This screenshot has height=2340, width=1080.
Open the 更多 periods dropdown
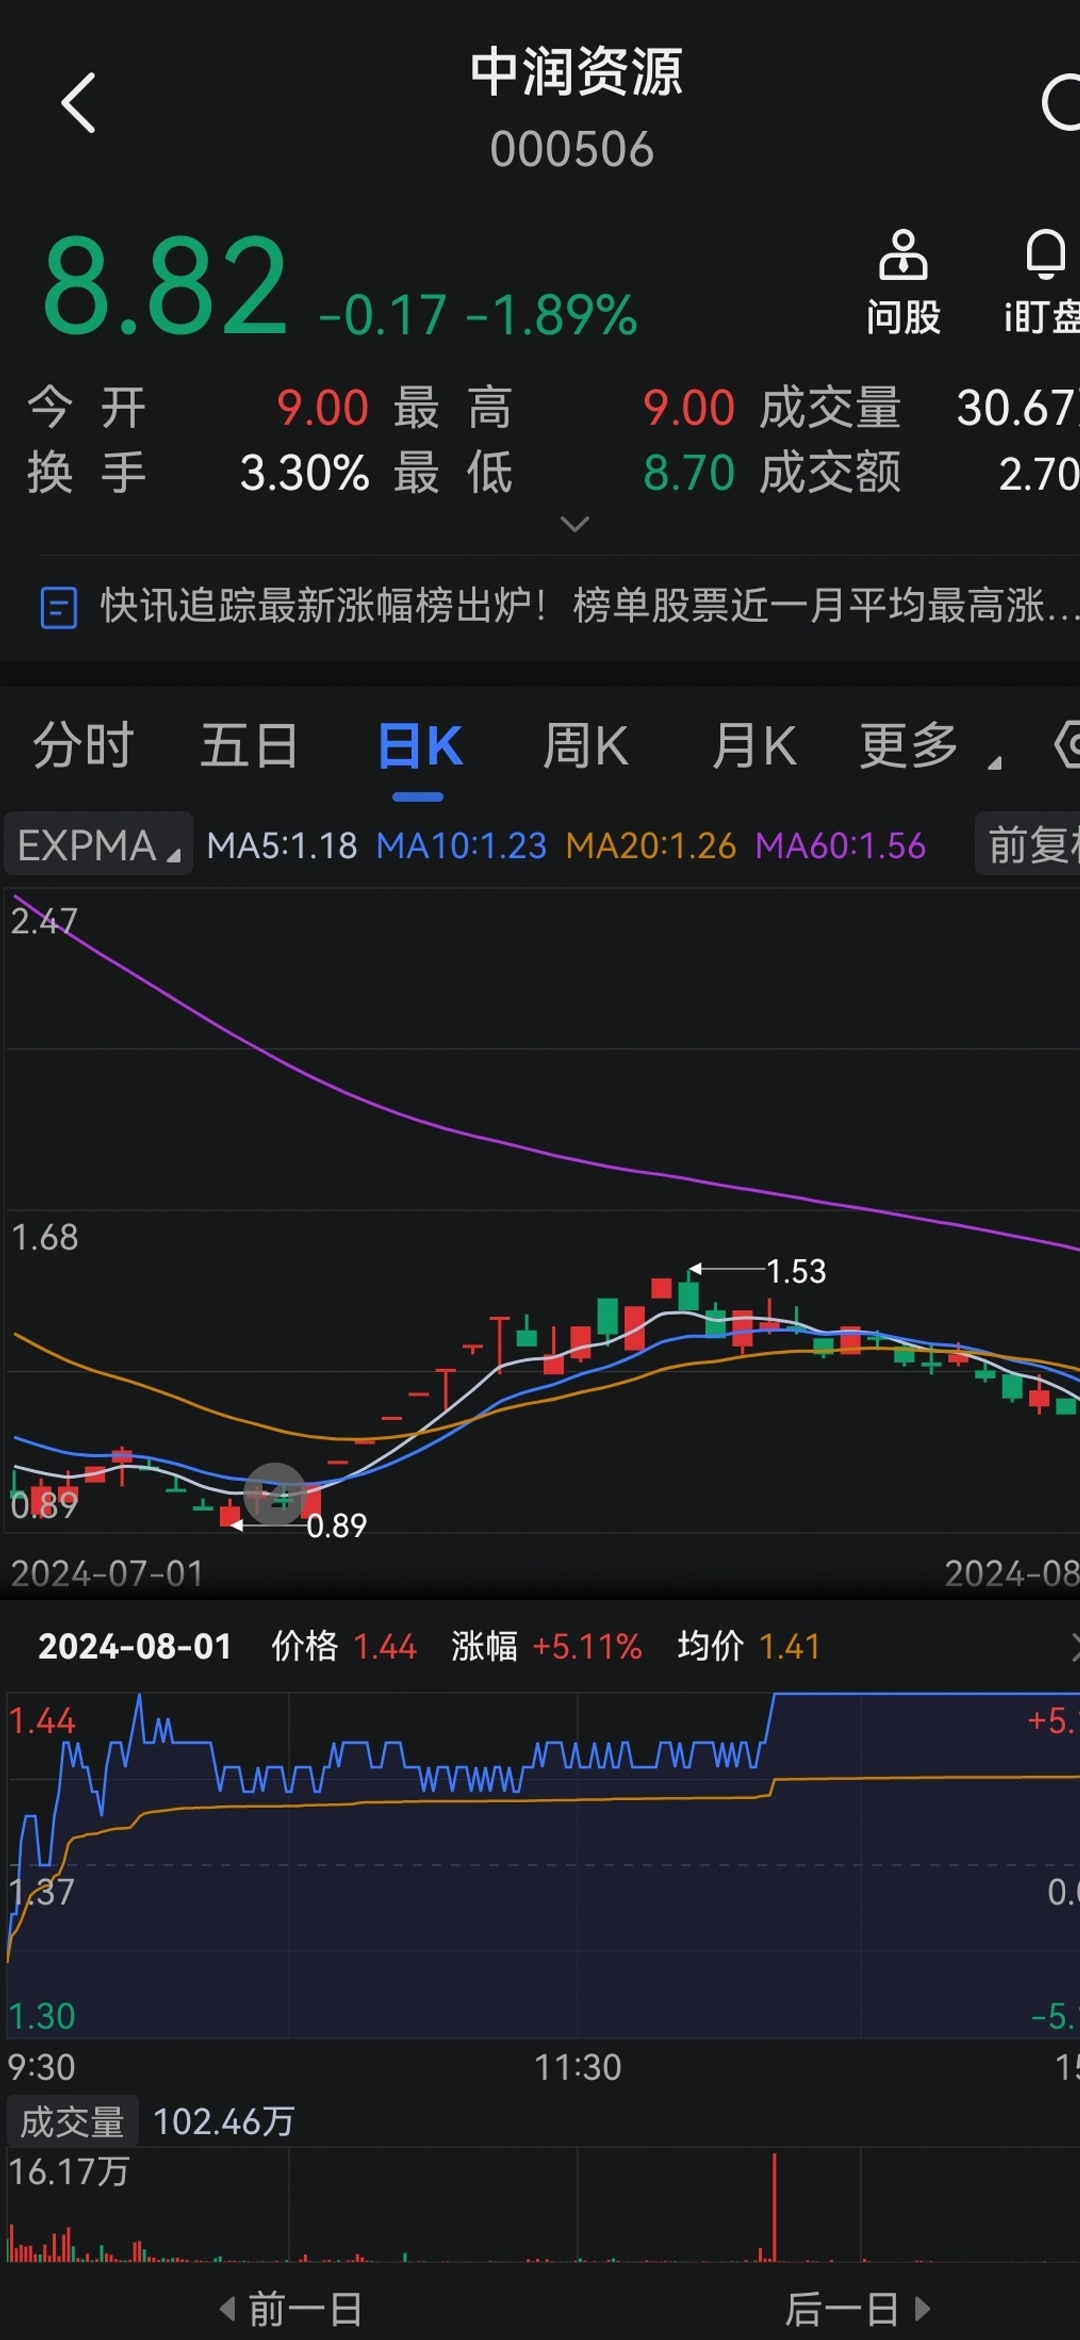point(929,746)
